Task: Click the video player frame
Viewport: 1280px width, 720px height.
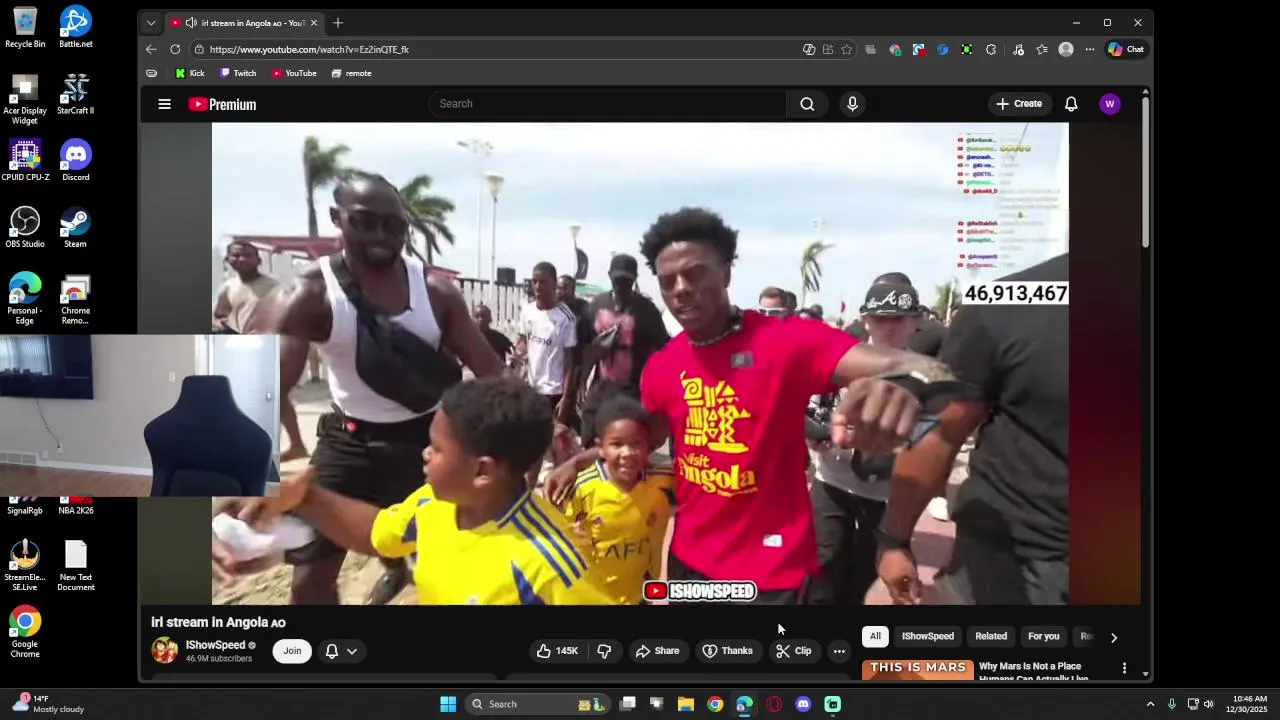Action: pos(640,364)
